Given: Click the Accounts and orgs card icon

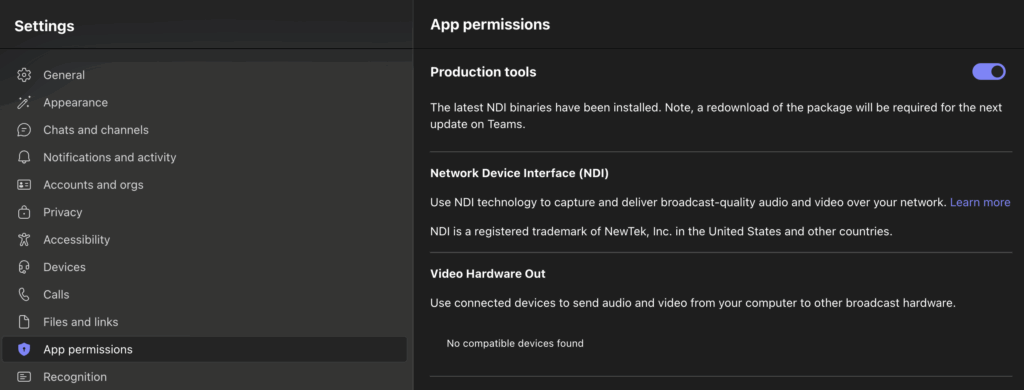Looking at the screenshot, I should coord(24,185).
